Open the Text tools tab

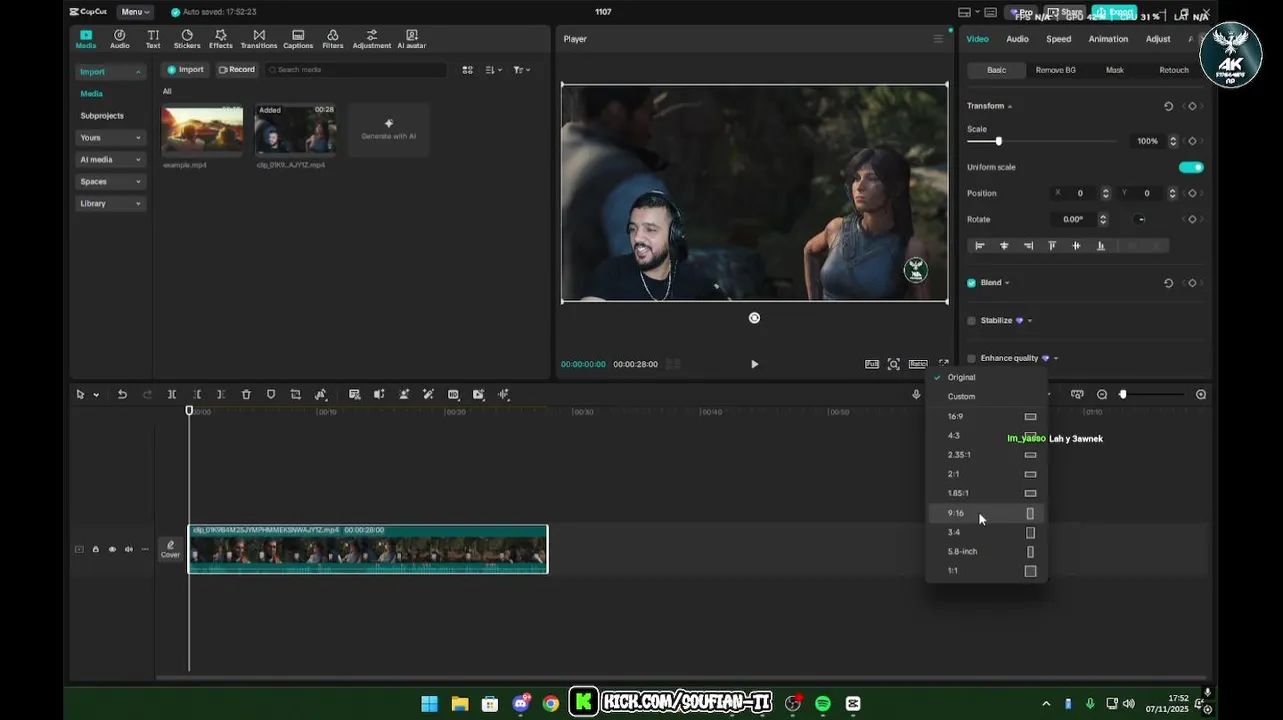pyautogui.click(x=153, y=39)
